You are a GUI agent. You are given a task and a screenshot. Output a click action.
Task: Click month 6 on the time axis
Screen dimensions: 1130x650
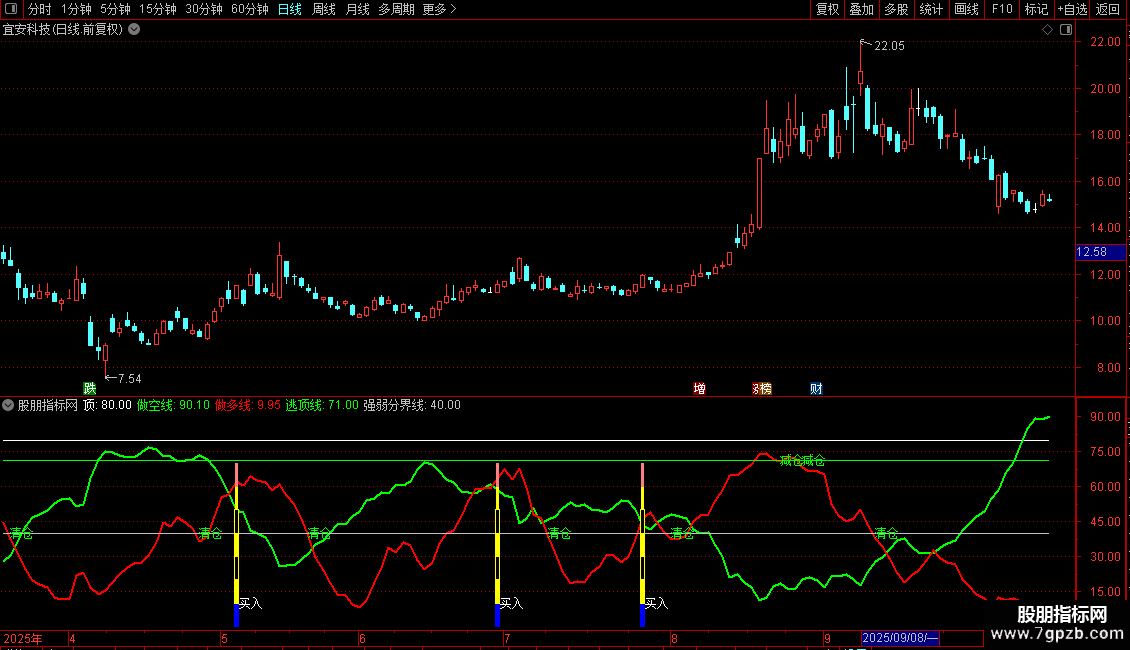[362, 638]
